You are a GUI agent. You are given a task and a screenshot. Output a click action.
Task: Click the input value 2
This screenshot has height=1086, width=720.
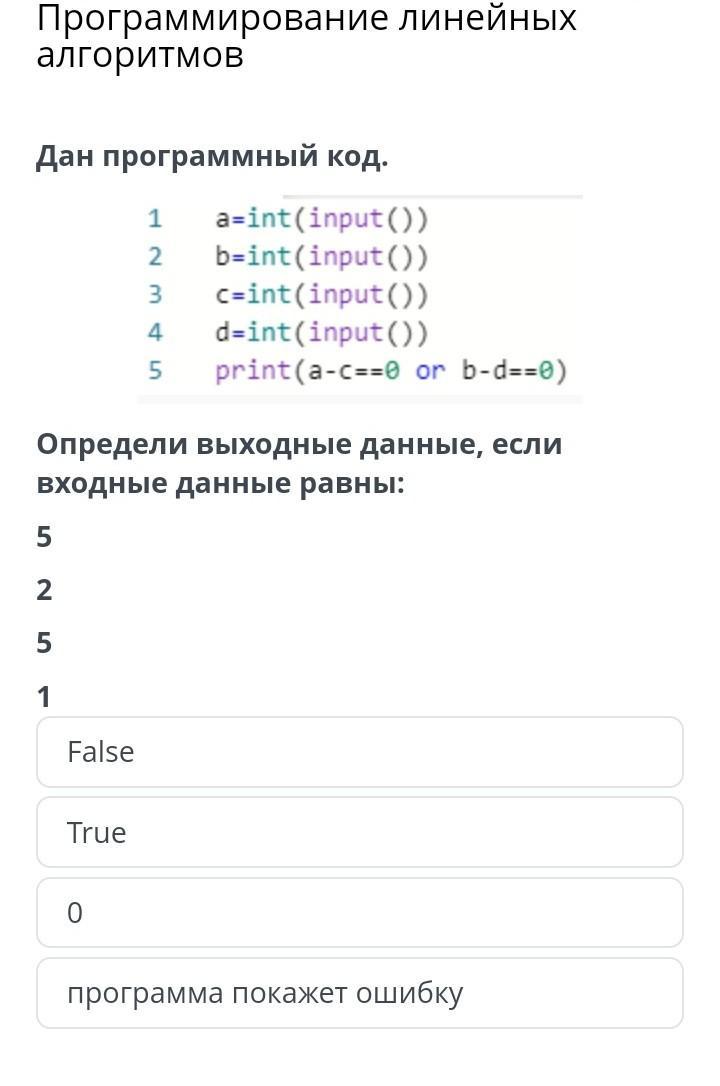tap(44, 589)
